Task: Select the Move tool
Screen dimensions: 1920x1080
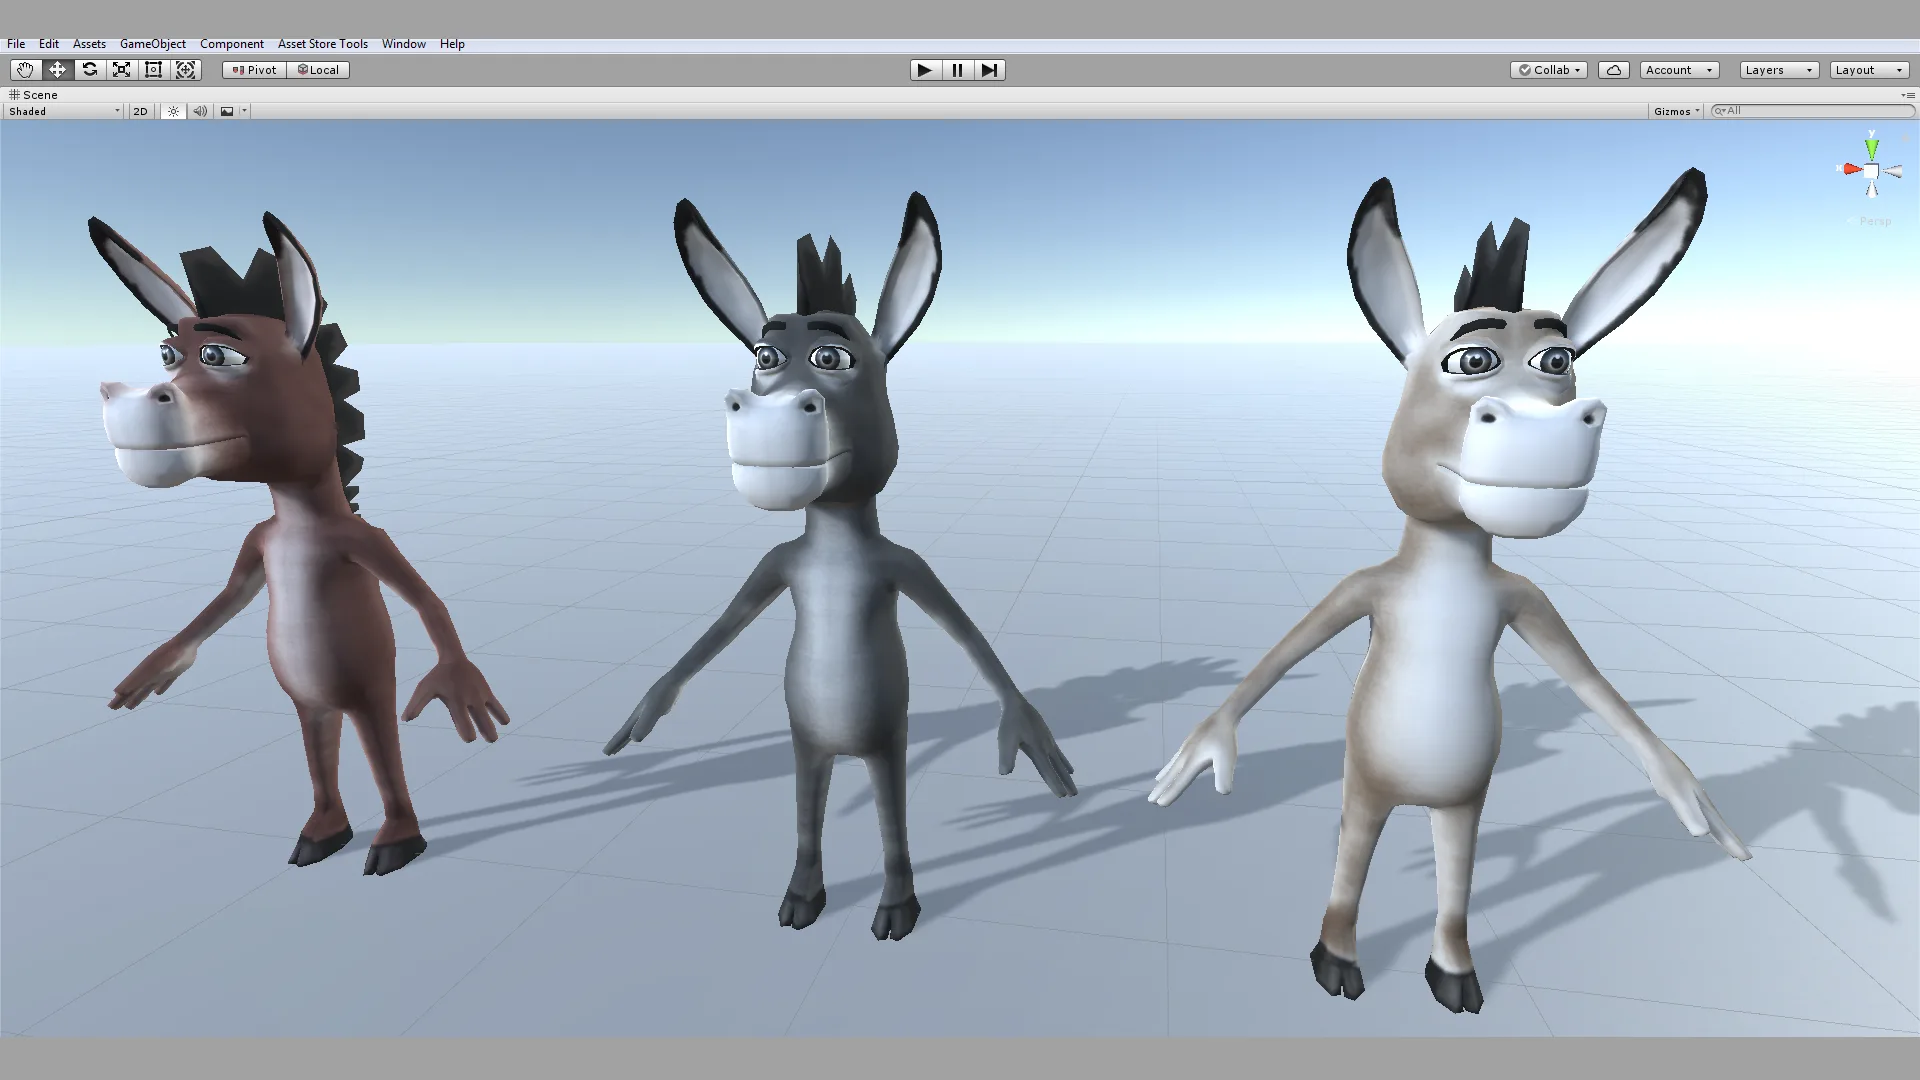Action: coord(57,70)
